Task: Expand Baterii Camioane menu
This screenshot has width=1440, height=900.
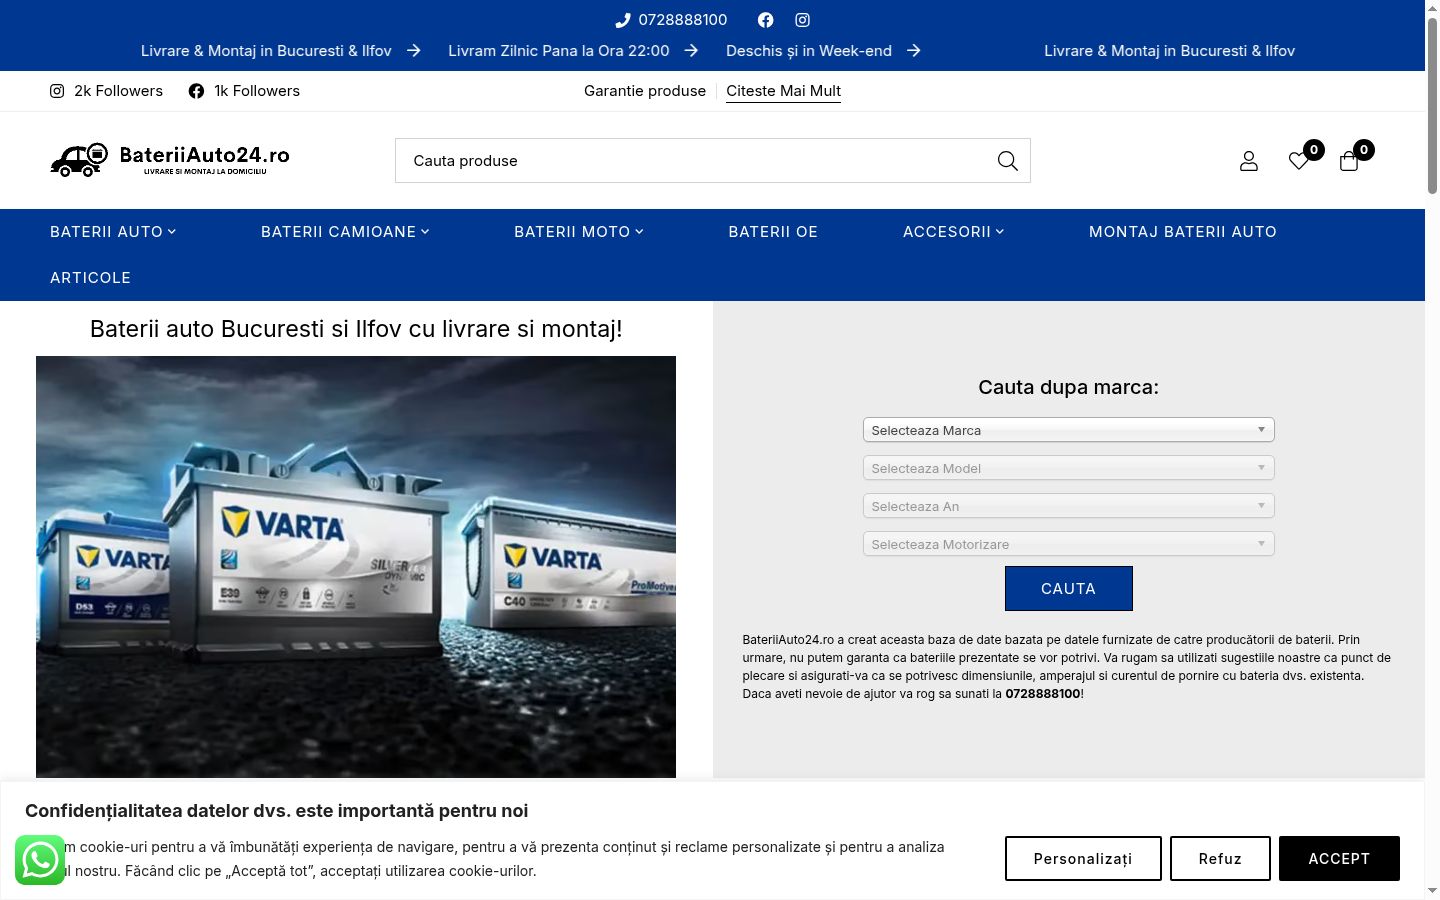Action: (x=345, y=232)
